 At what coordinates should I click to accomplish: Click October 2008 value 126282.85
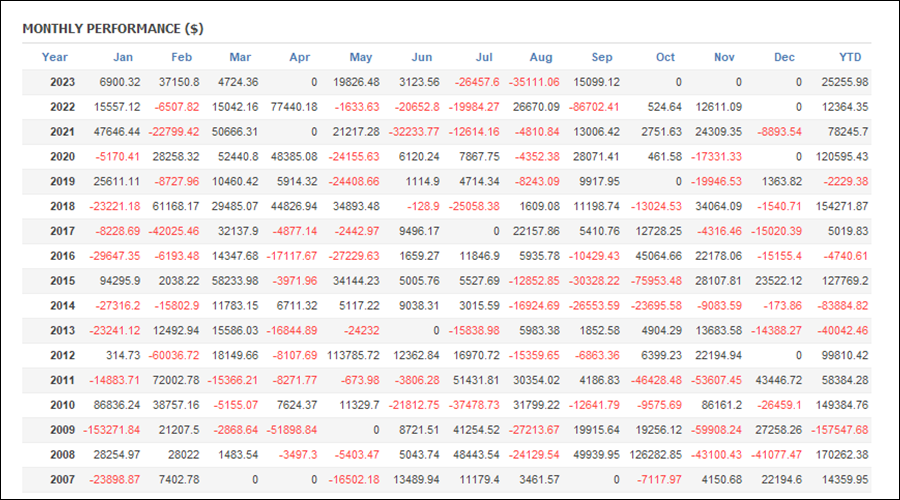pos(655,455)
